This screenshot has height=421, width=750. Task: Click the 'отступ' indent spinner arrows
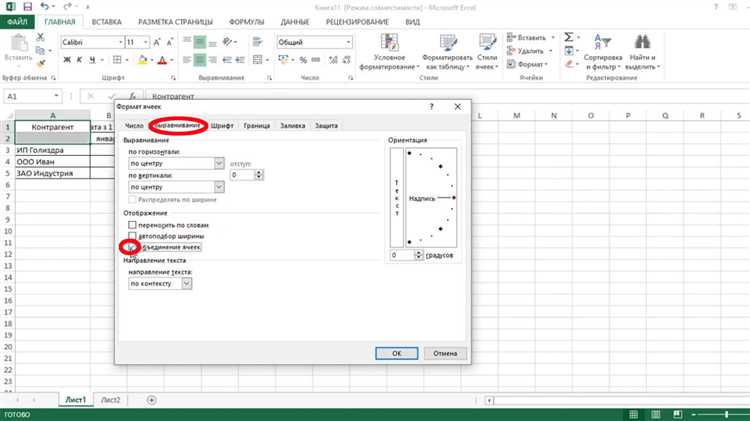coord(259,175)
